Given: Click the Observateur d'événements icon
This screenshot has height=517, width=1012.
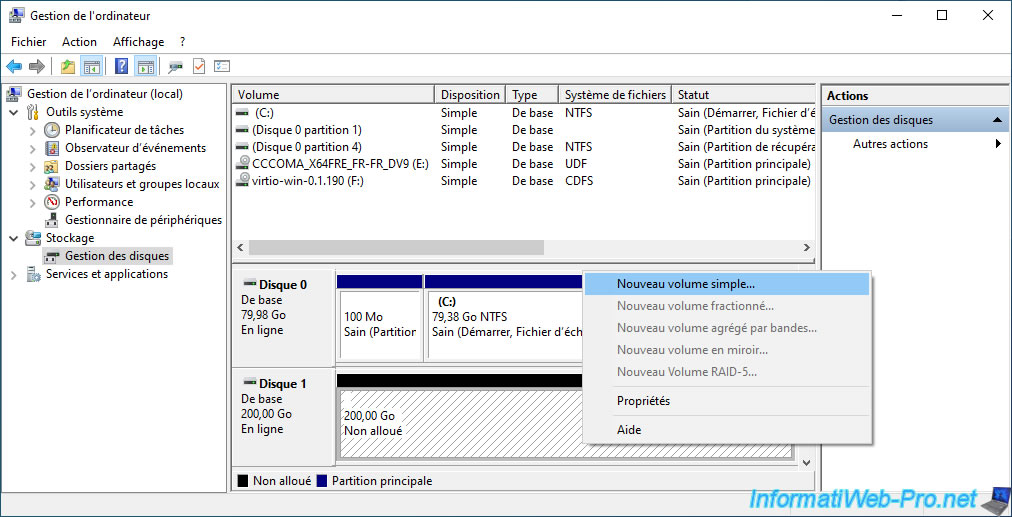Looking at the screenshot, I should coord(52,148).
